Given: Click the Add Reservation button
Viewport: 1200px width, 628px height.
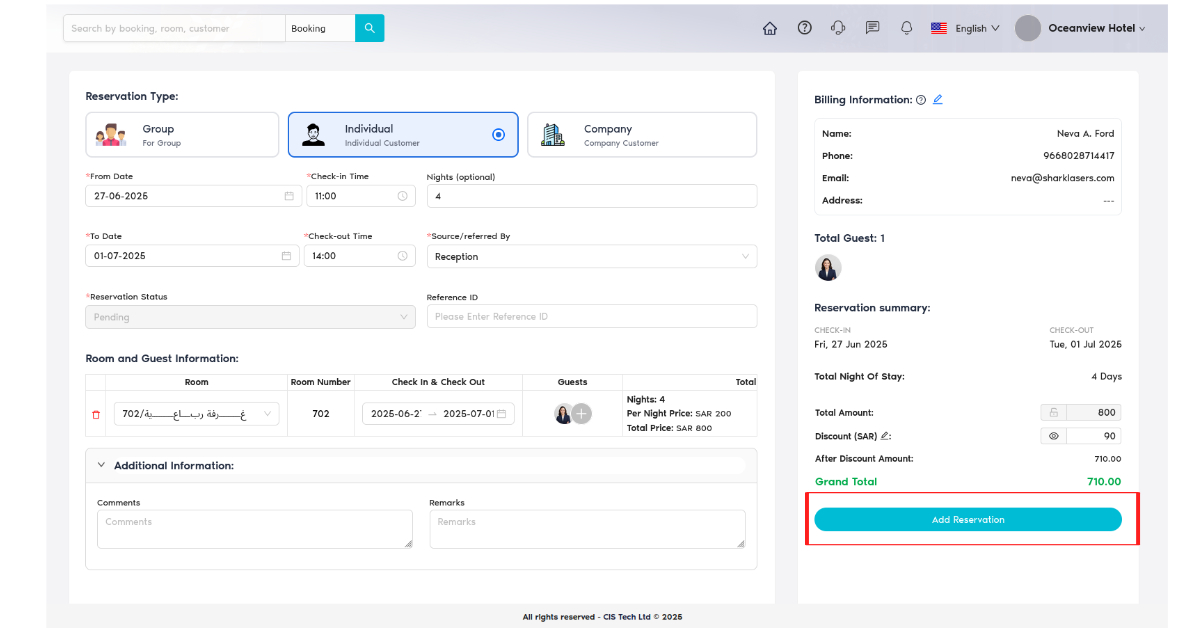Looking at the screenshot, I should [x=967, y=520].
